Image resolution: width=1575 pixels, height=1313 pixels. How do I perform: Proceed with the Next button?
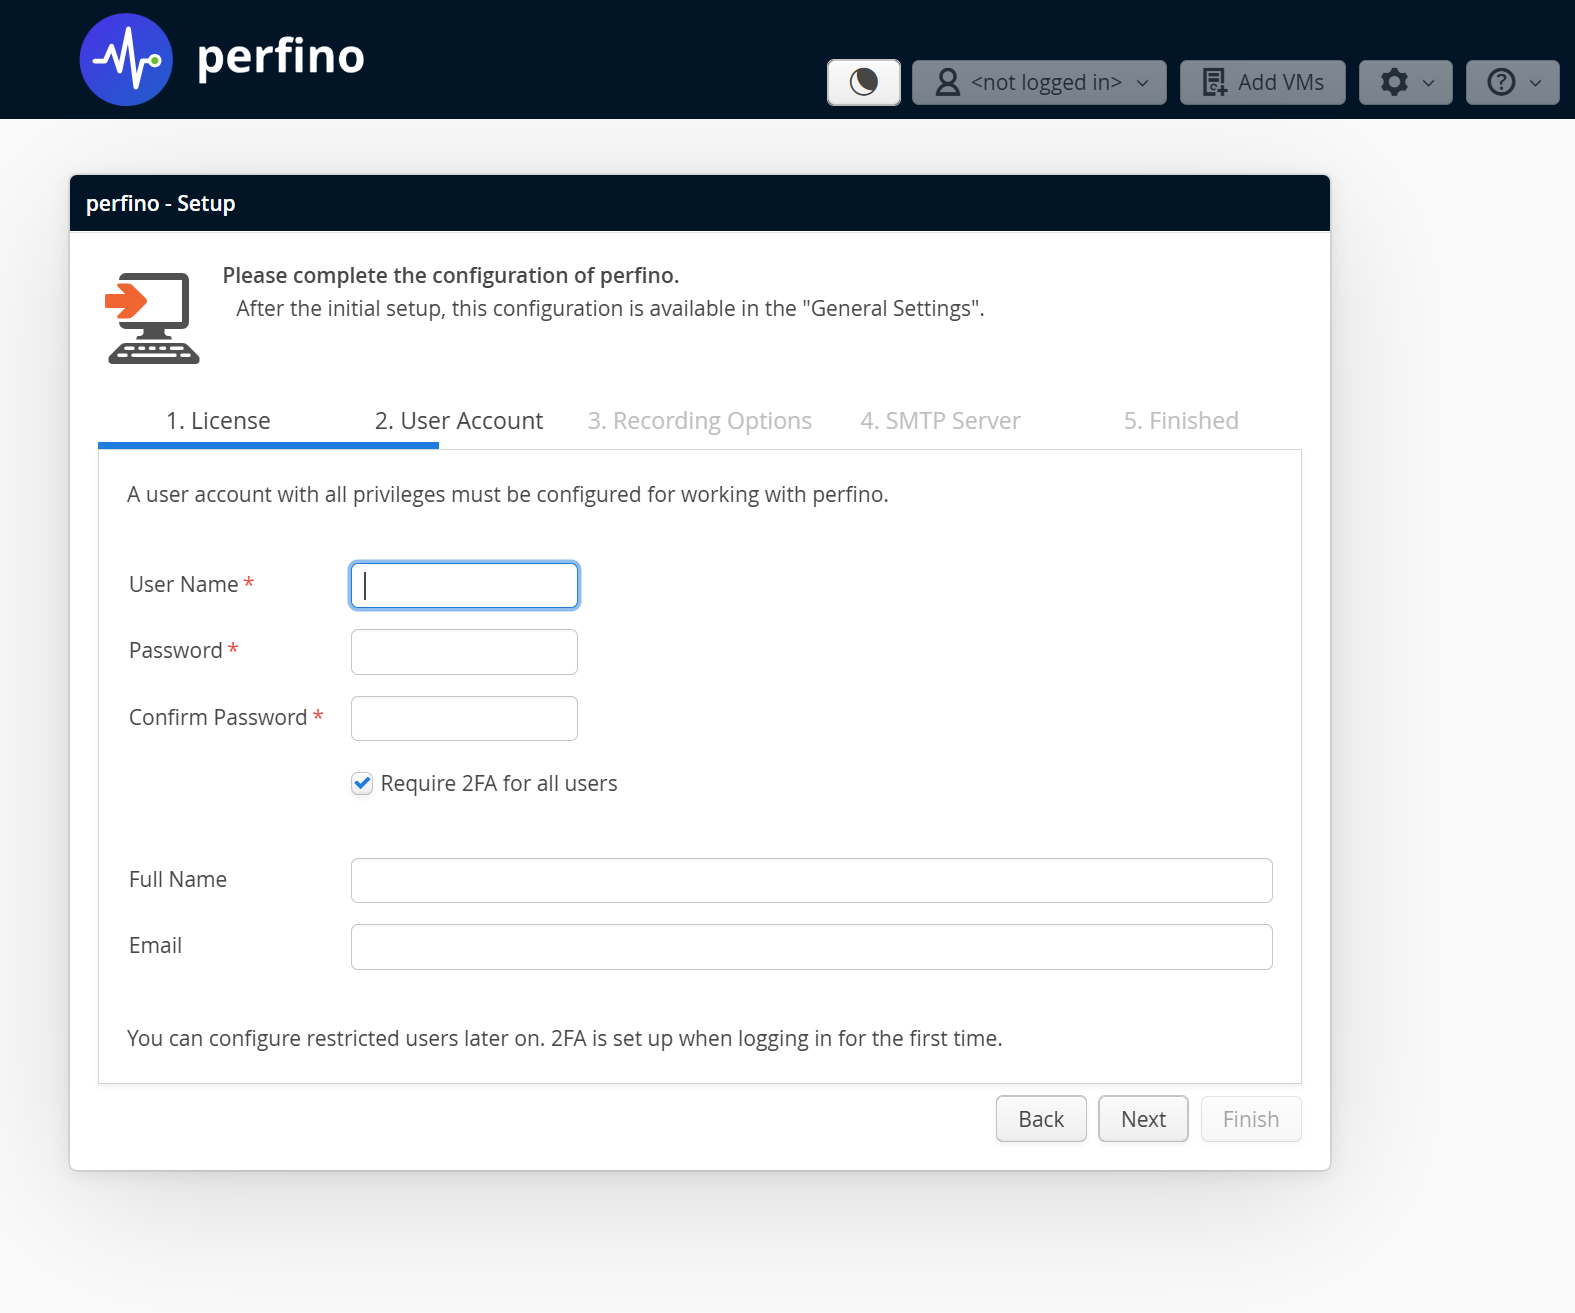pyautogui.click(x=1143, y=1119)
